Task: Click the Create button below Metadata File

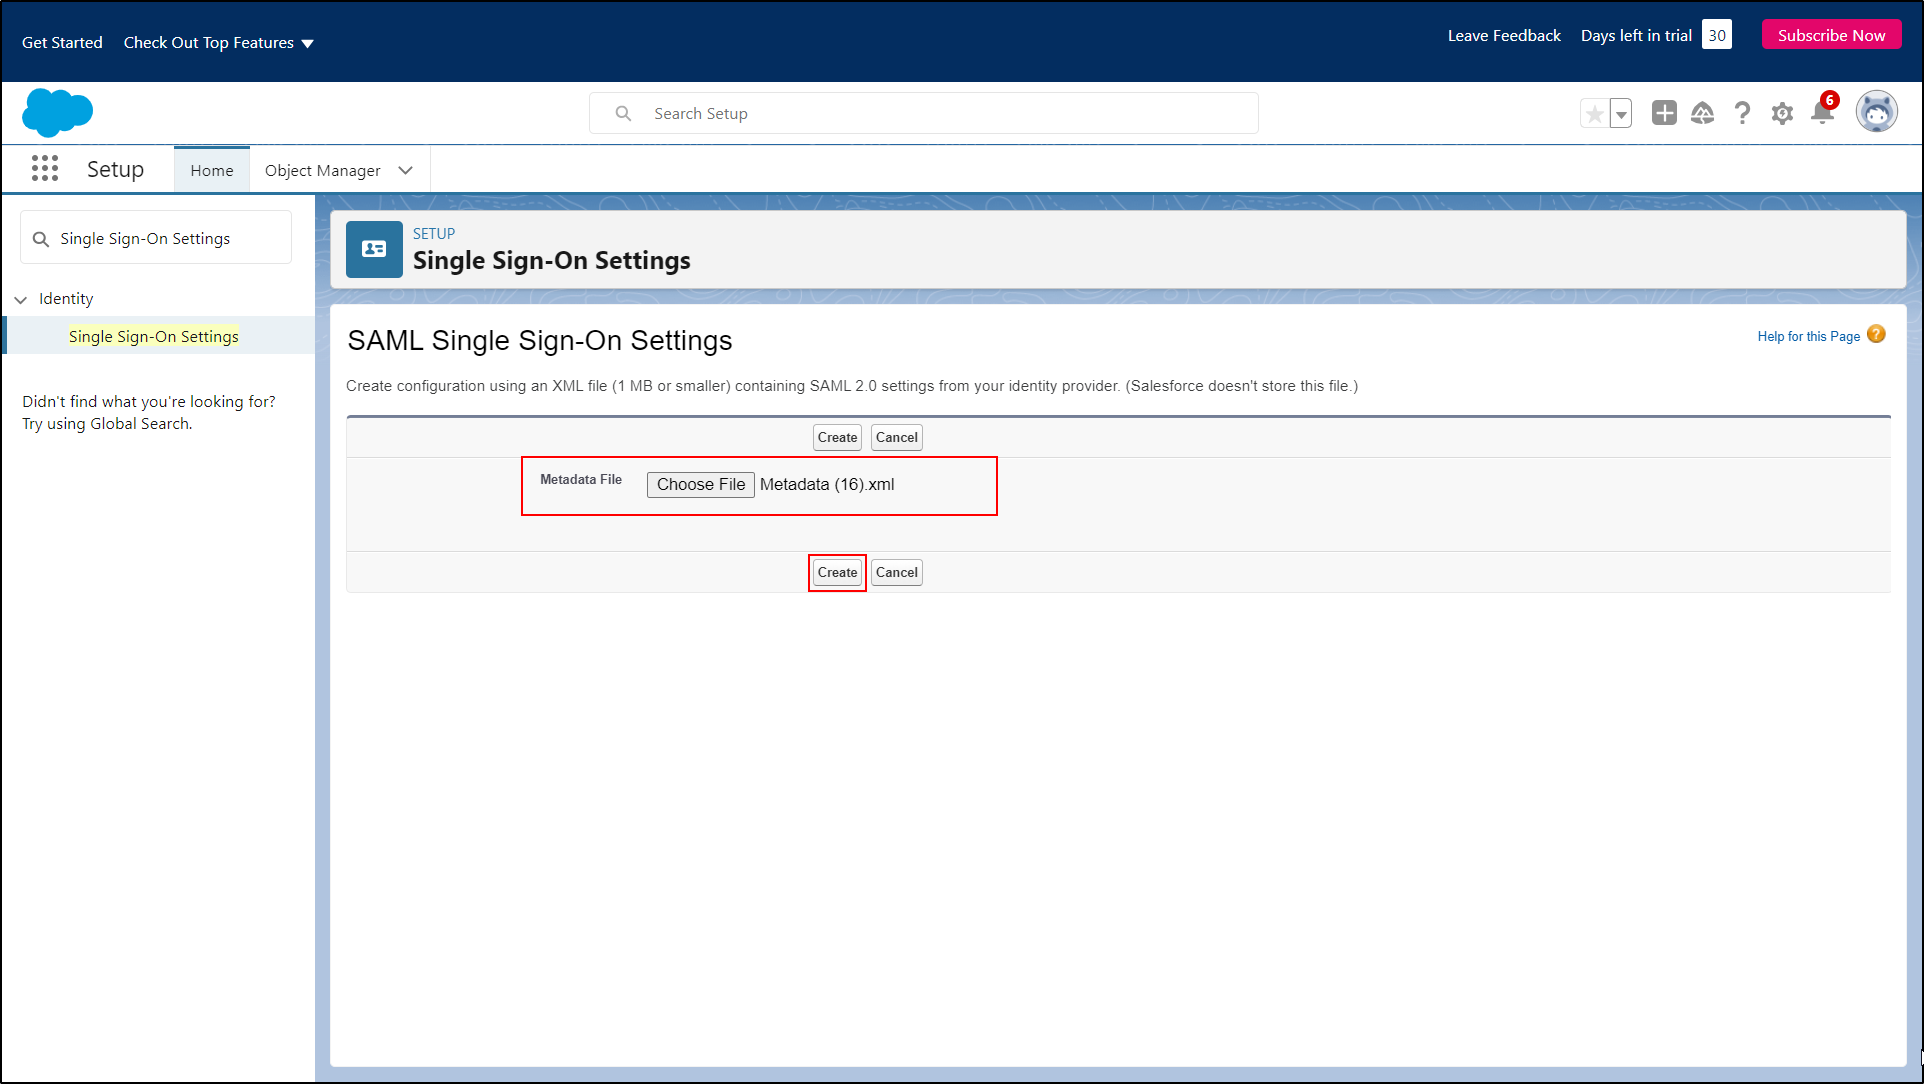Action: tap(837, 572)
